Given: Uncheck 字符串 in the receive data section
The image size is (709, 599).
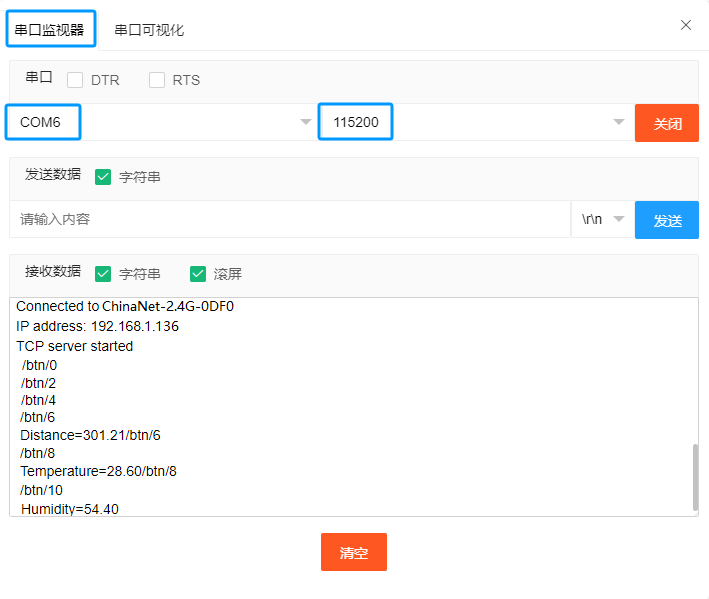Looking at the screenshot, I should pyautogui.click(x=103, y=273).
